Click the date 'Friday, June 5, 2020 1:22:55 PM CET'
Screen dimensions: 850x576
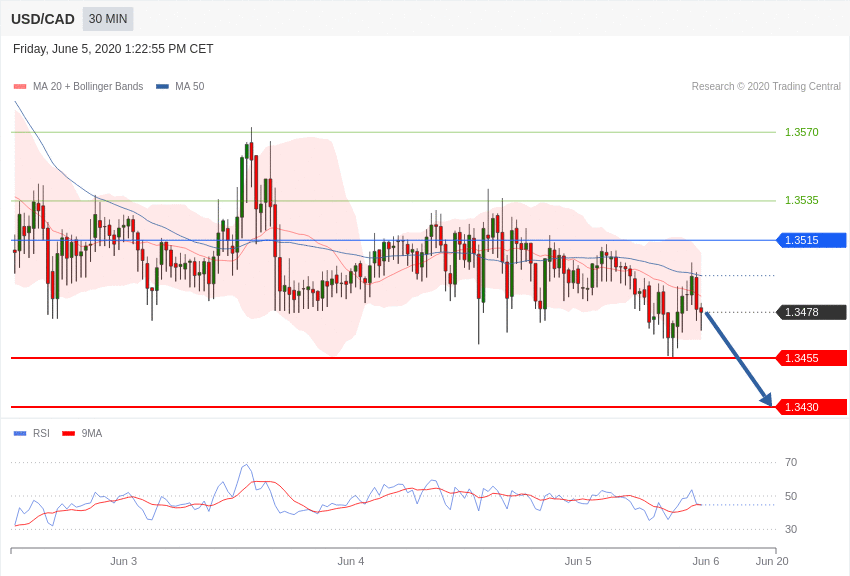113,49
